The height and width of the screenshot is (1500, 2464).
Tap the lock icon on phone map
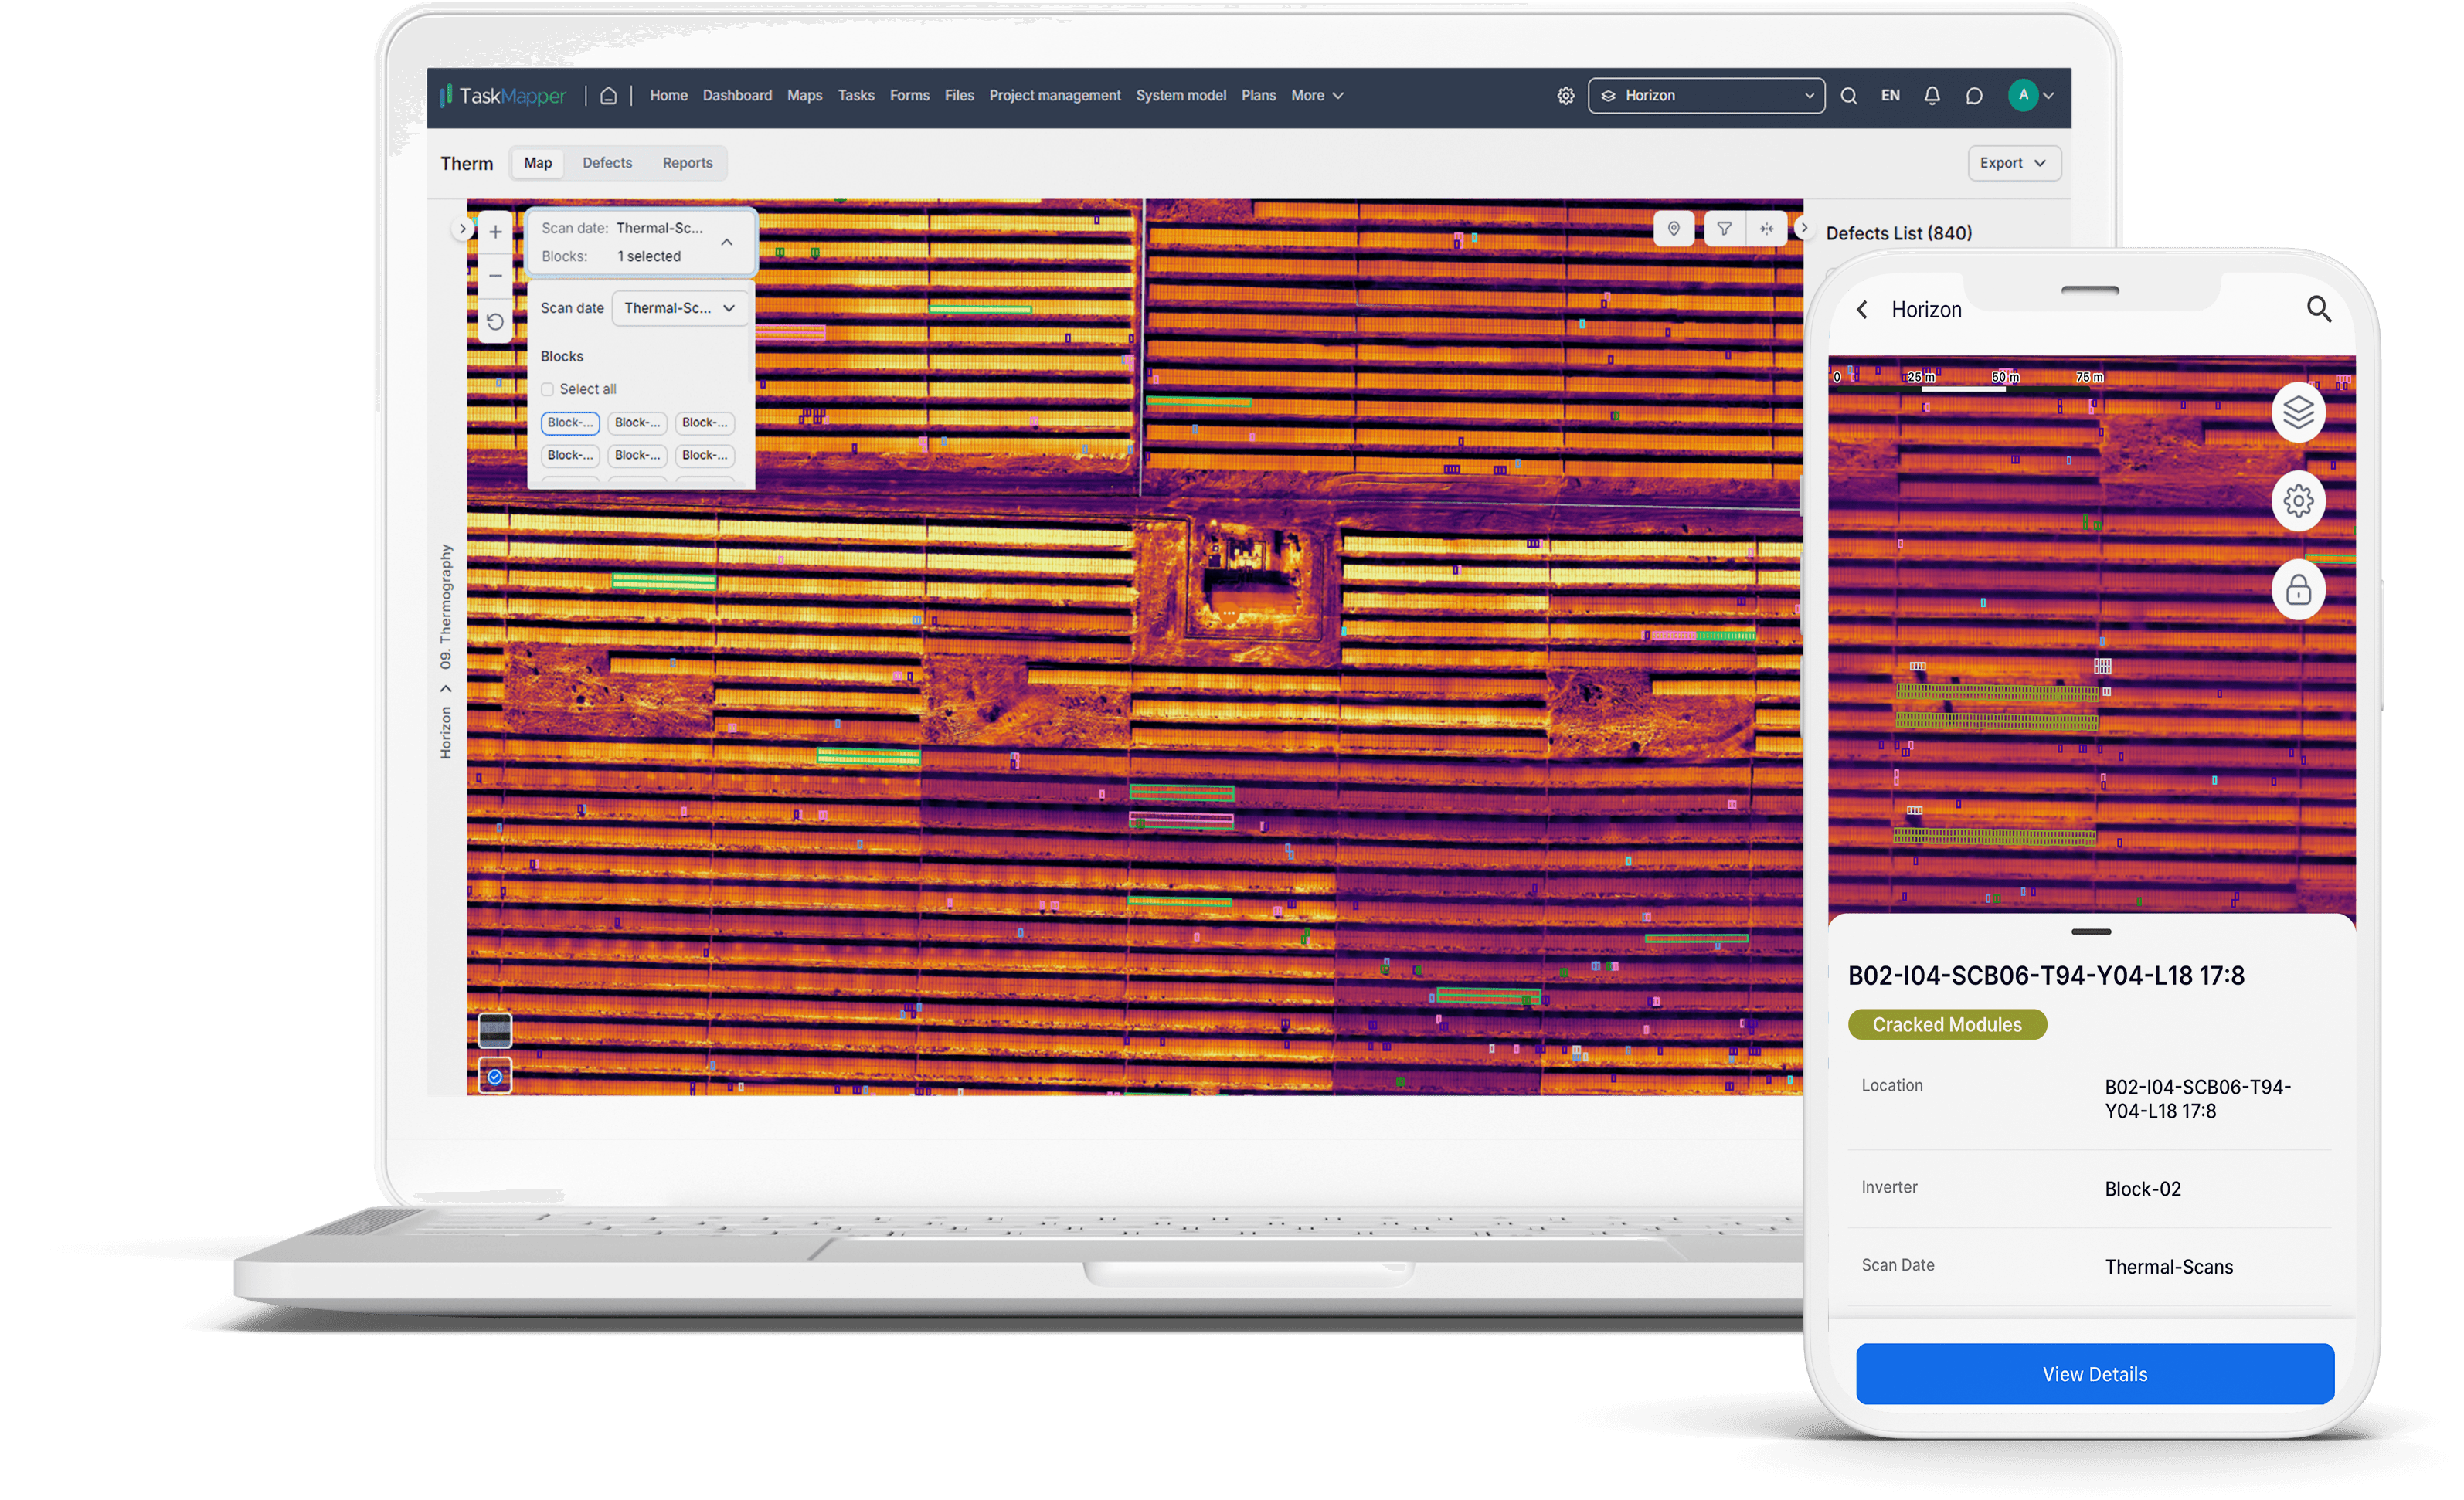point(2298,590)
